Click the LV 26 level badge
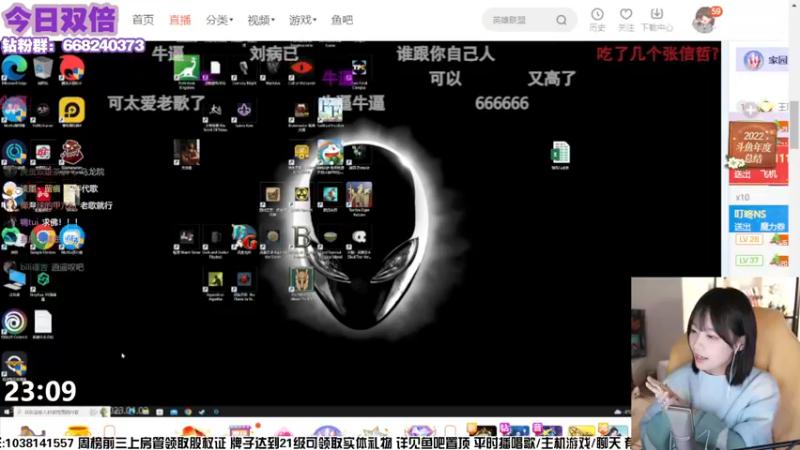Image resolution: width=800 pixels, height=450 pixels. (x=749, y=239)
